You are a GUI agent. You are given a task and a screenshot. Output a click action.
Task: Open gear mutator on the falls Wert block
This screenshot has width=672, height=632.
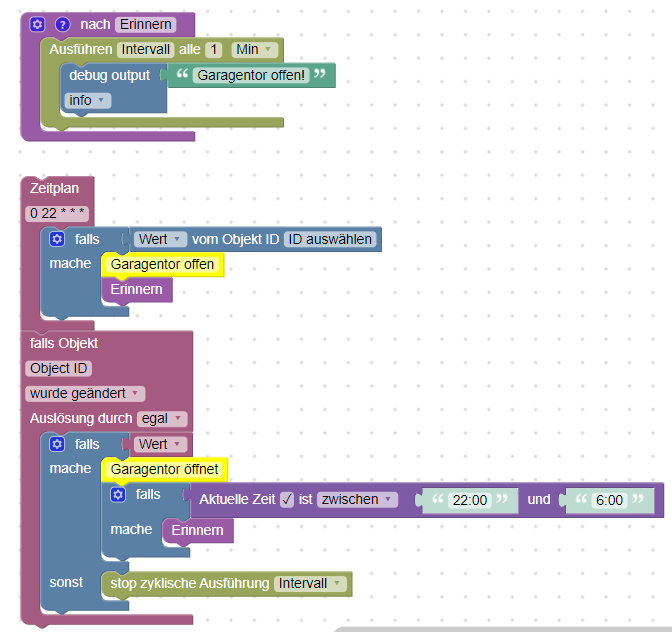[57, 444]
